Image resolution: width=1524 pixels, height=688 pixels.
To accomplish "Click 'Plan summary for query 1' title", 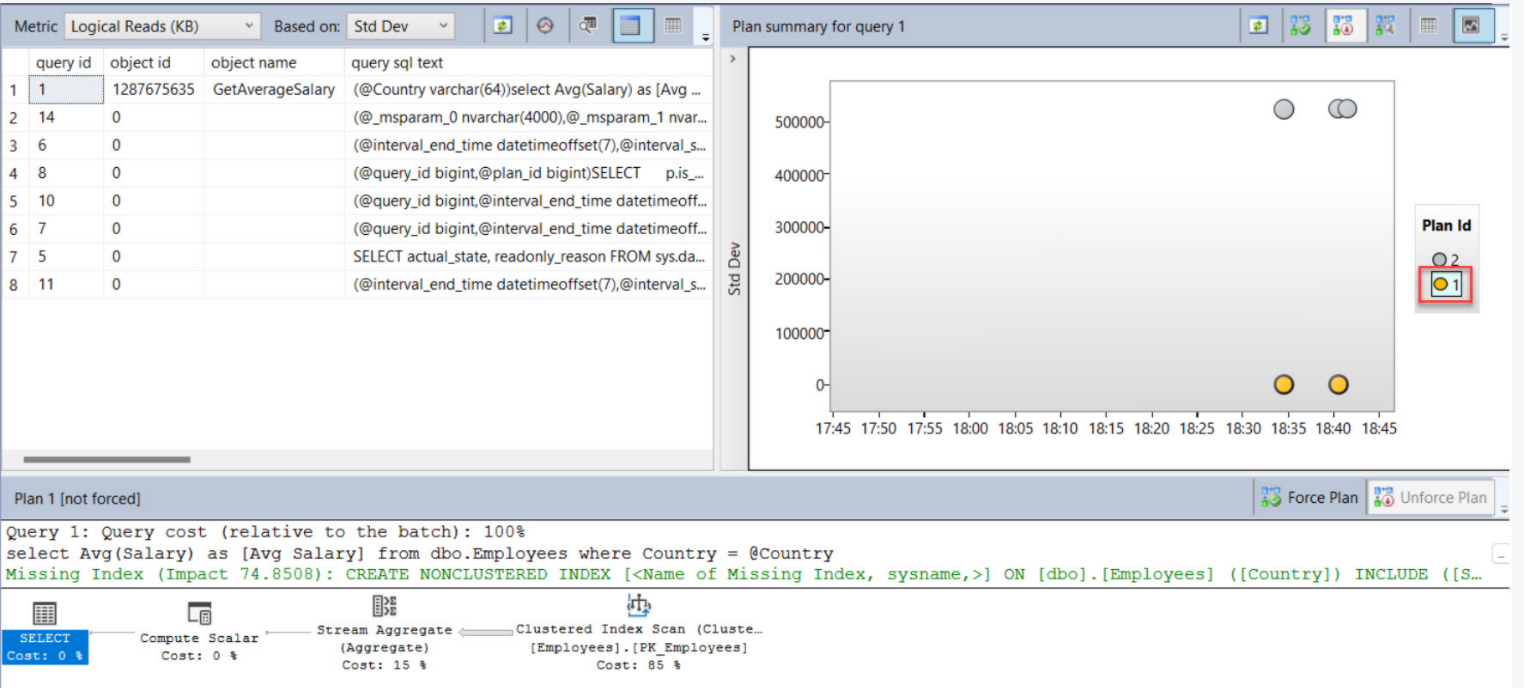I will click(x=818, y=27).
